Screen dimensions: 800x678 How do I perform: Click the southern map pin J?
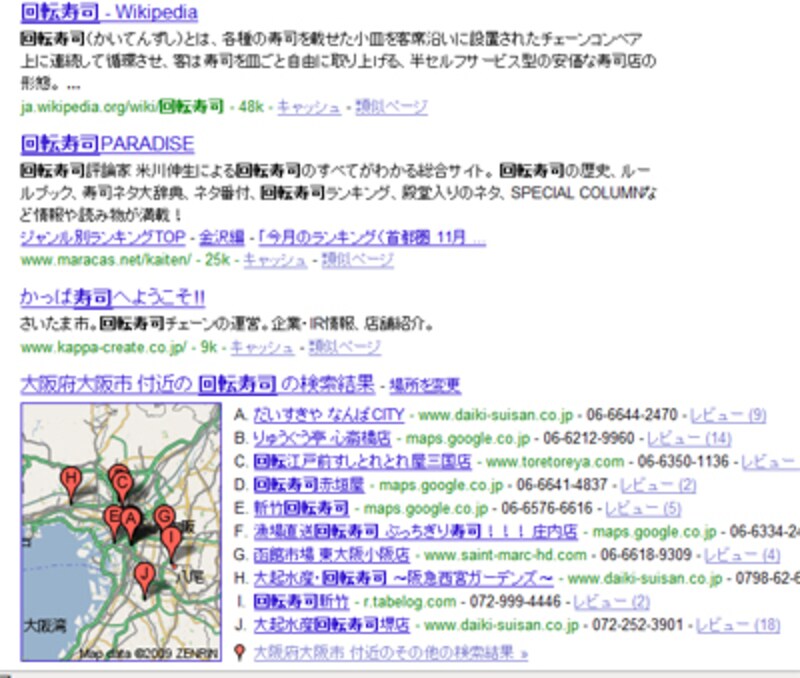[145, 574]
